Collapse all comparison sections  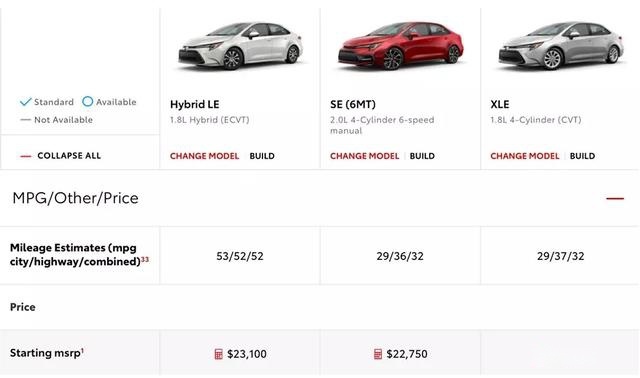[x=69, y=156]
